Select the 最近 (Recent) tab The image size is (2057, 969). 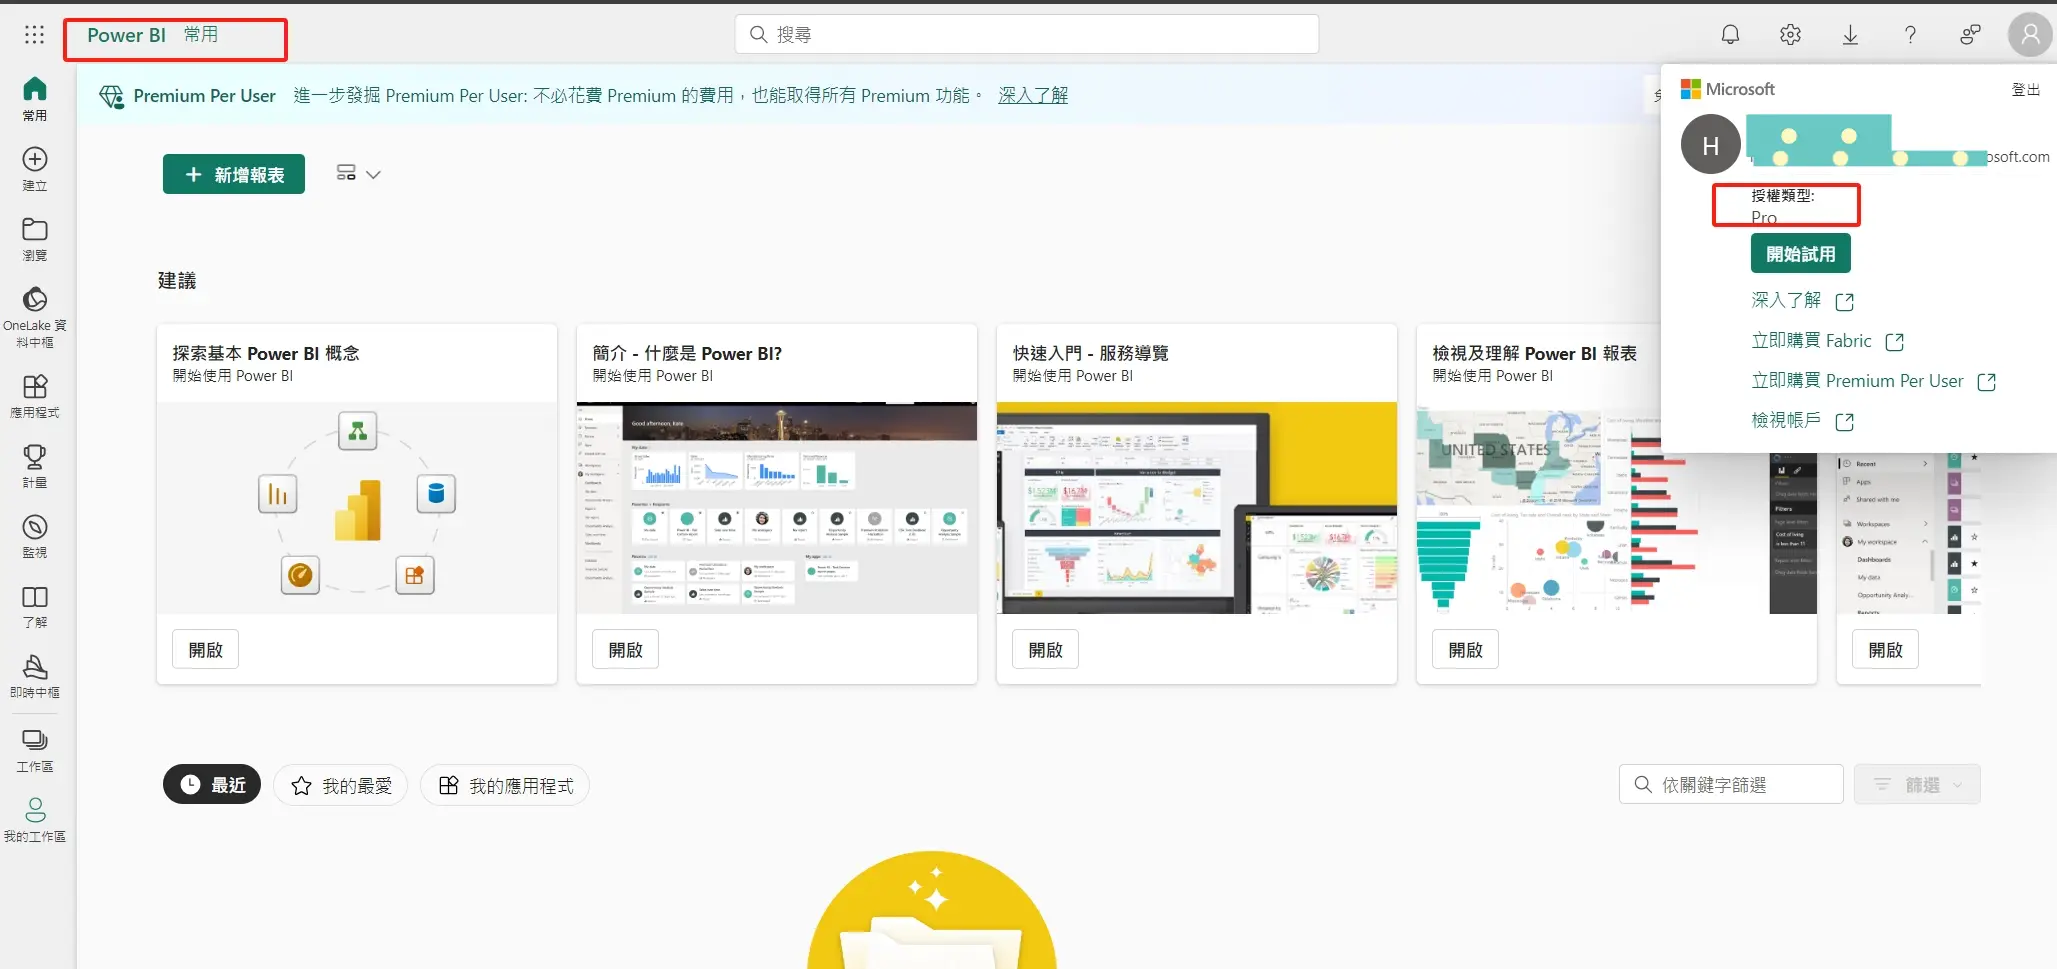[212, 785]
